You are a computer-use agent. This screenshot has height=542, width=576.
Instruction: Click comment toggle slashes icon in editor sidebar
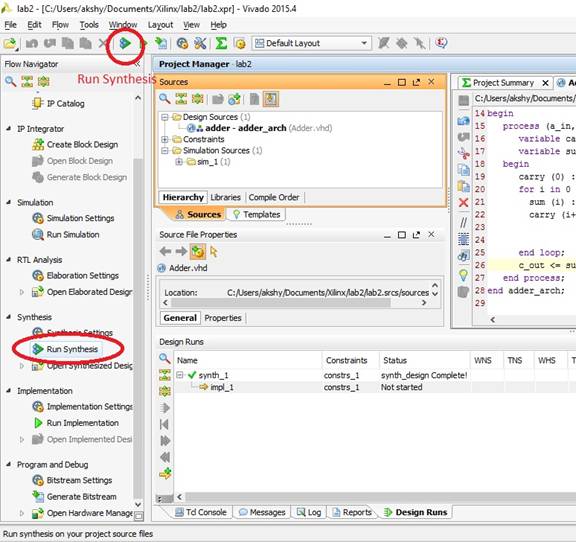(x=464, y=222)
